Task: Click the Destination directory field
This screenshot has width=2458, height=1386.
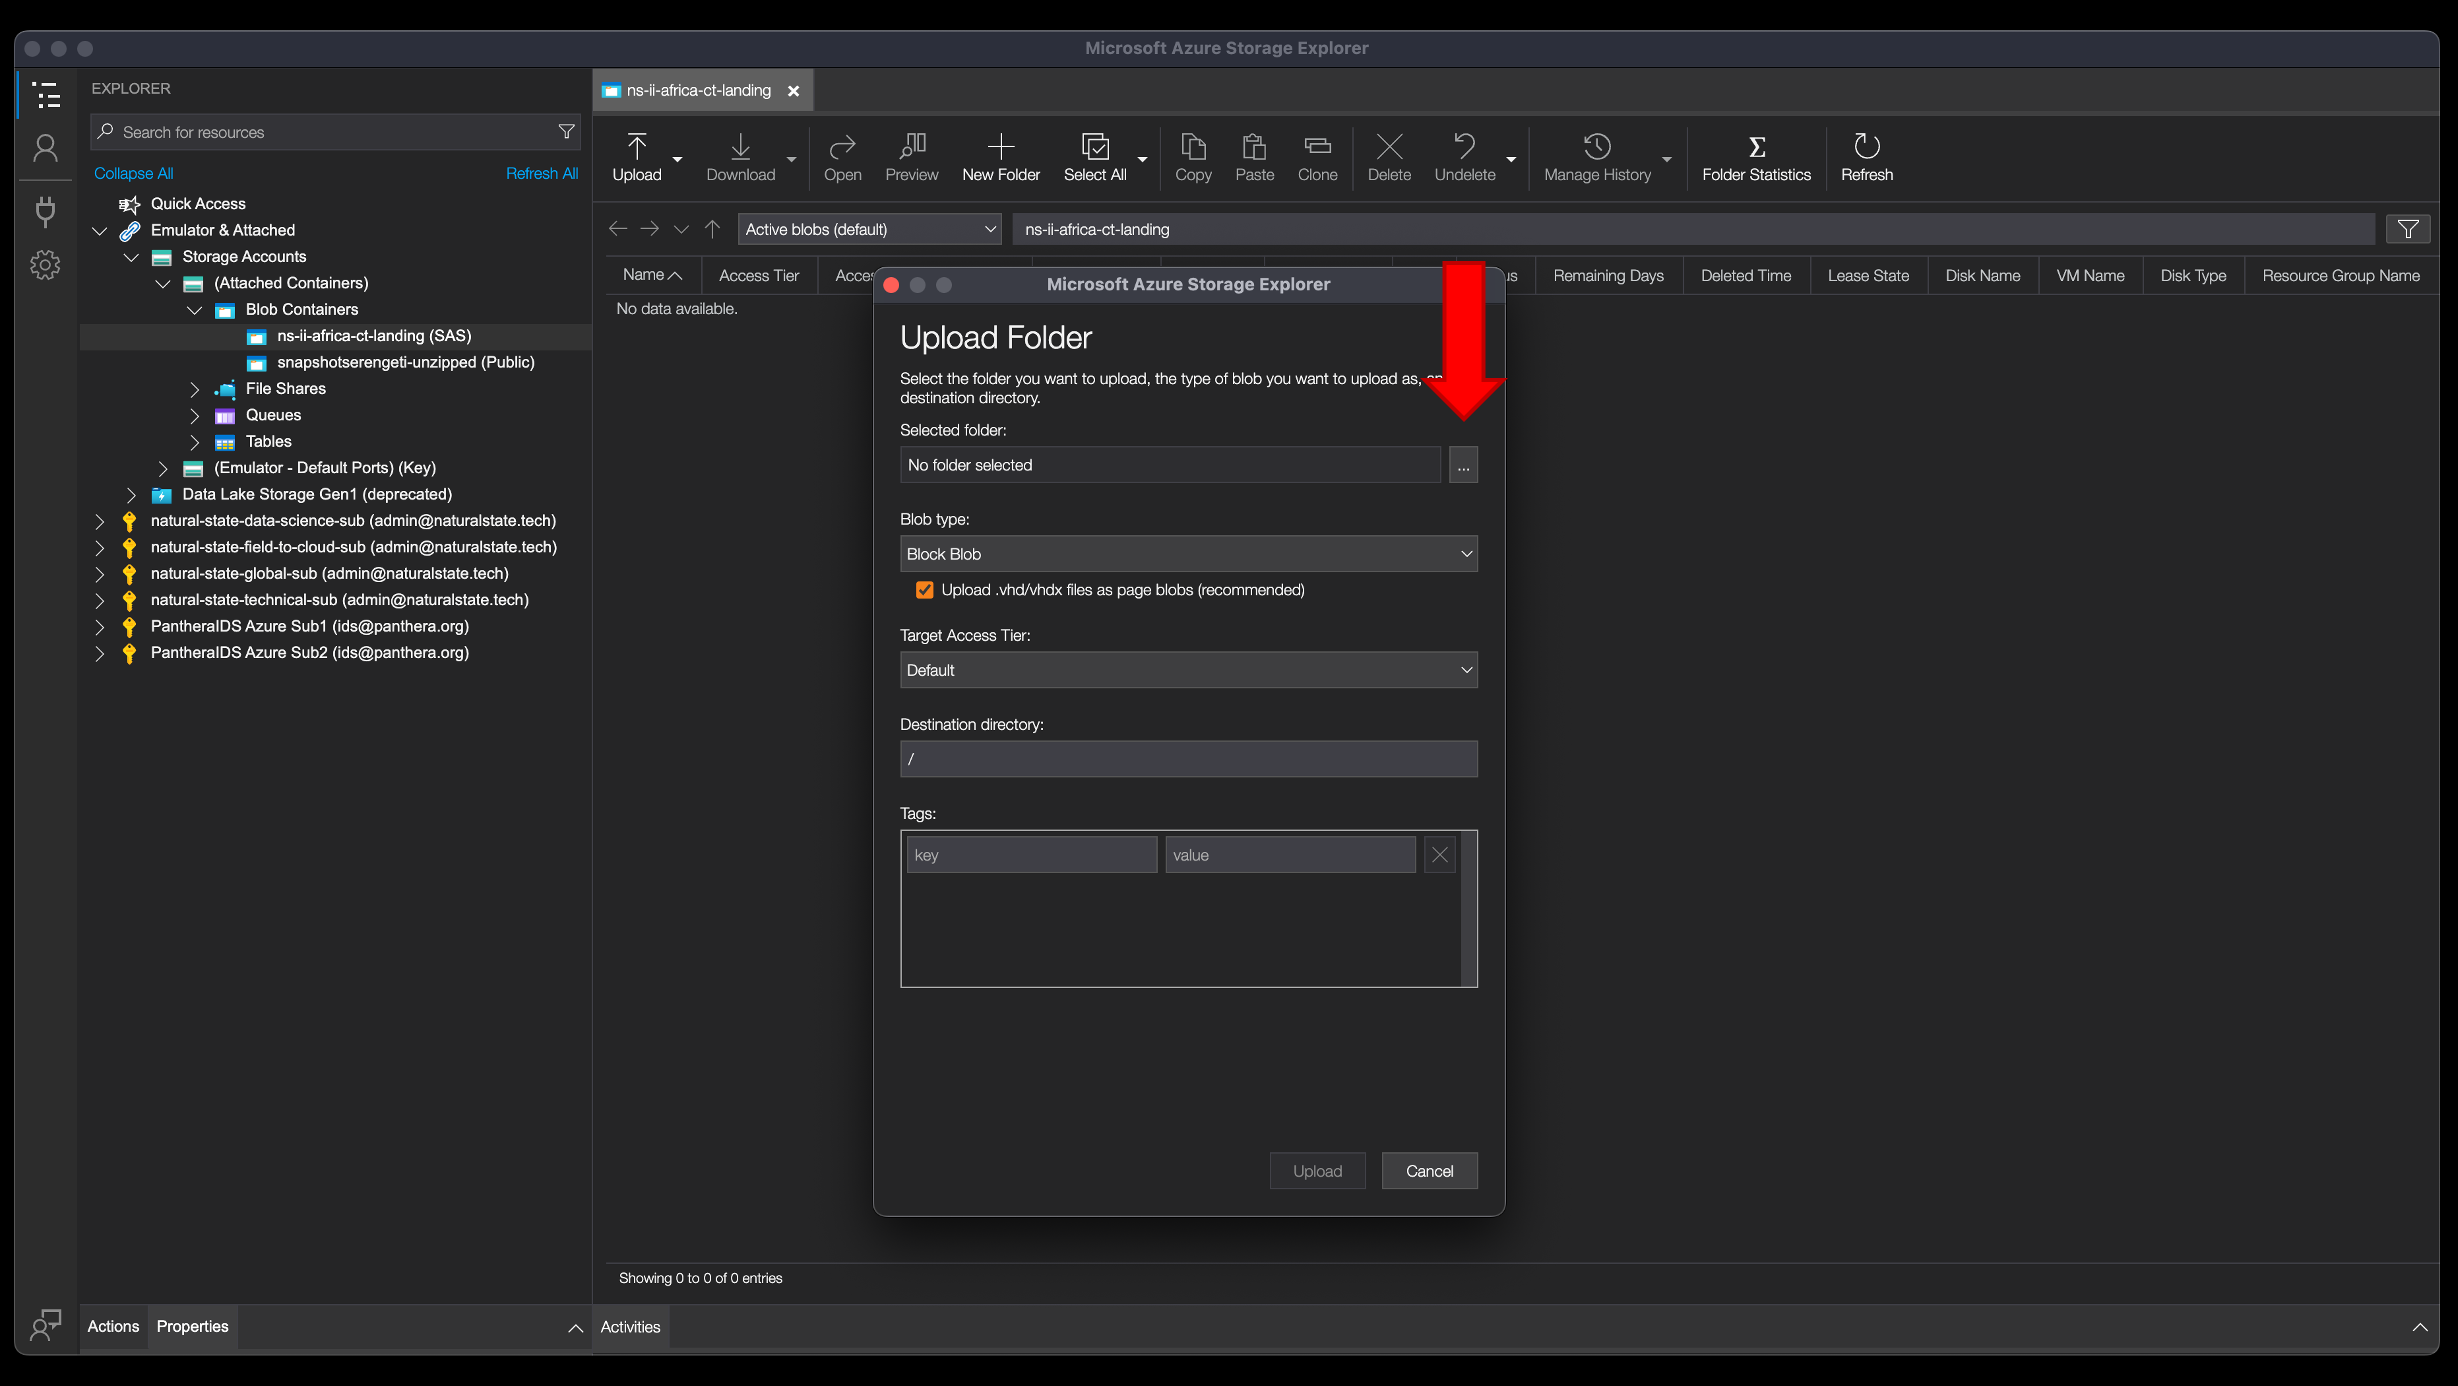Action: tap(1188, 759)
